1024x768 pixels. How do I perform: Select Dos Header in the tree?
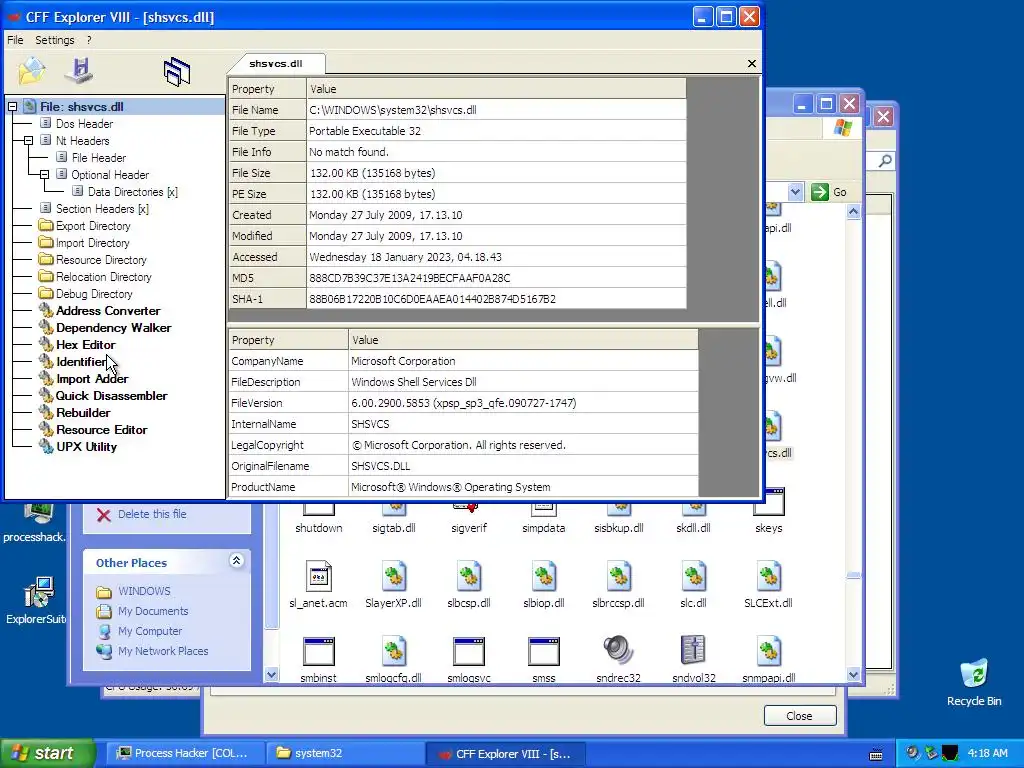click(84, 123)
